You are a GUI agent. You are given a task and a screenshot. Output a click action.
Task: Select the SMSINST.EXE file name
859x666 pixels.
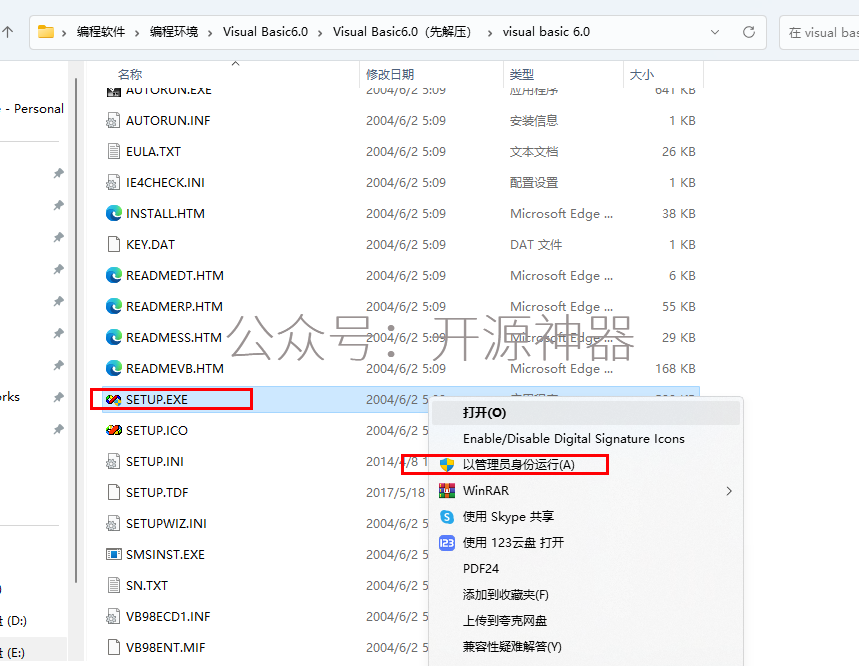point(165,555)
